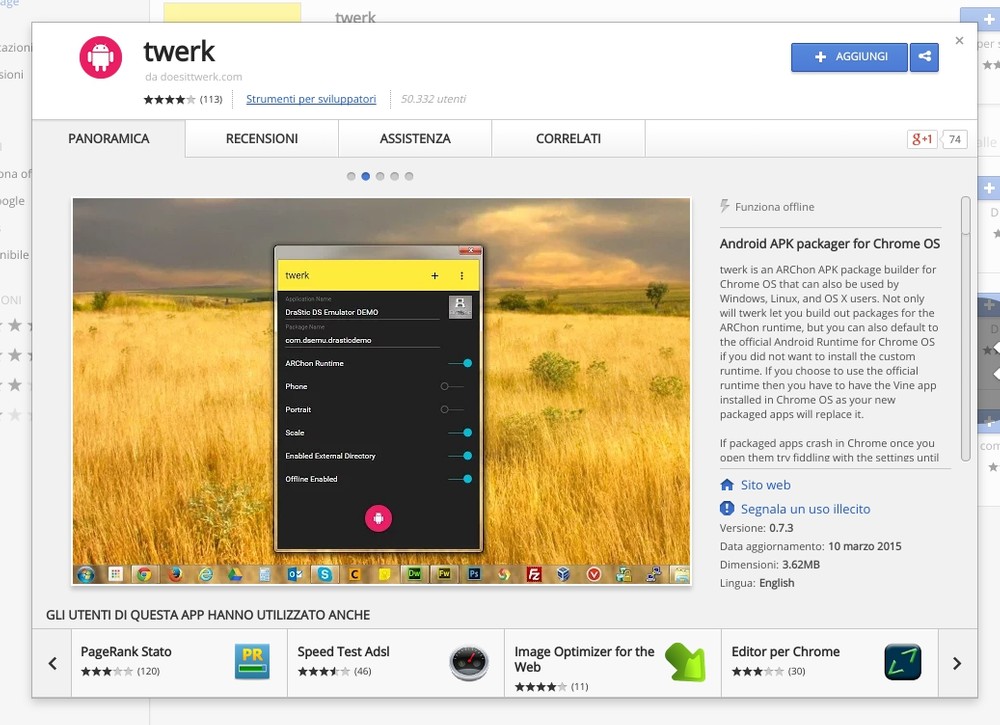Switch to the ASSISTENZA tab
The width and height of the screenshot is (1000, 725).
[415, 138]
